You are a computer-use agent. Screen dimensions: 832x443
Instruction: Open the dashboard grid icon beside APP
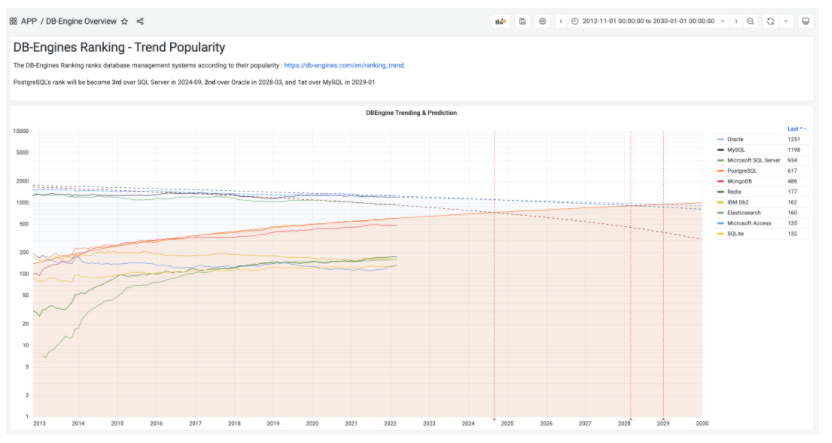tap(13, 20)
